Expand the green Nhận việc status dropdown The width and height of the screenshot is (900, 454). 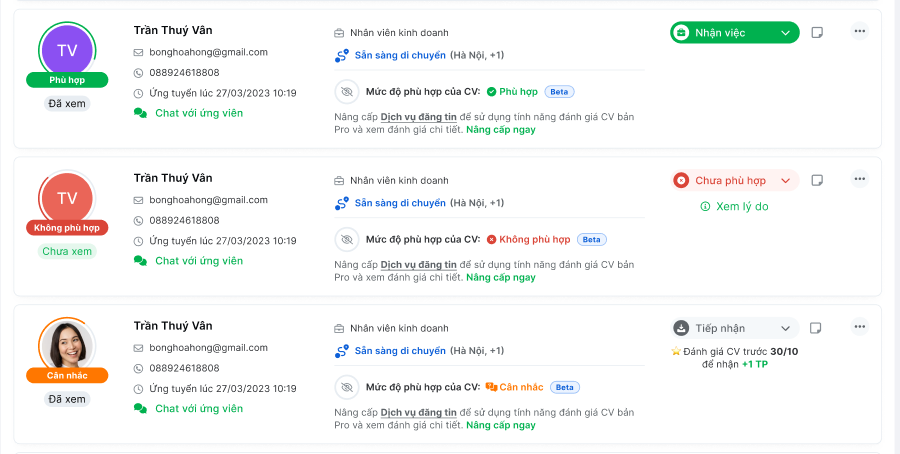(735, 33)
